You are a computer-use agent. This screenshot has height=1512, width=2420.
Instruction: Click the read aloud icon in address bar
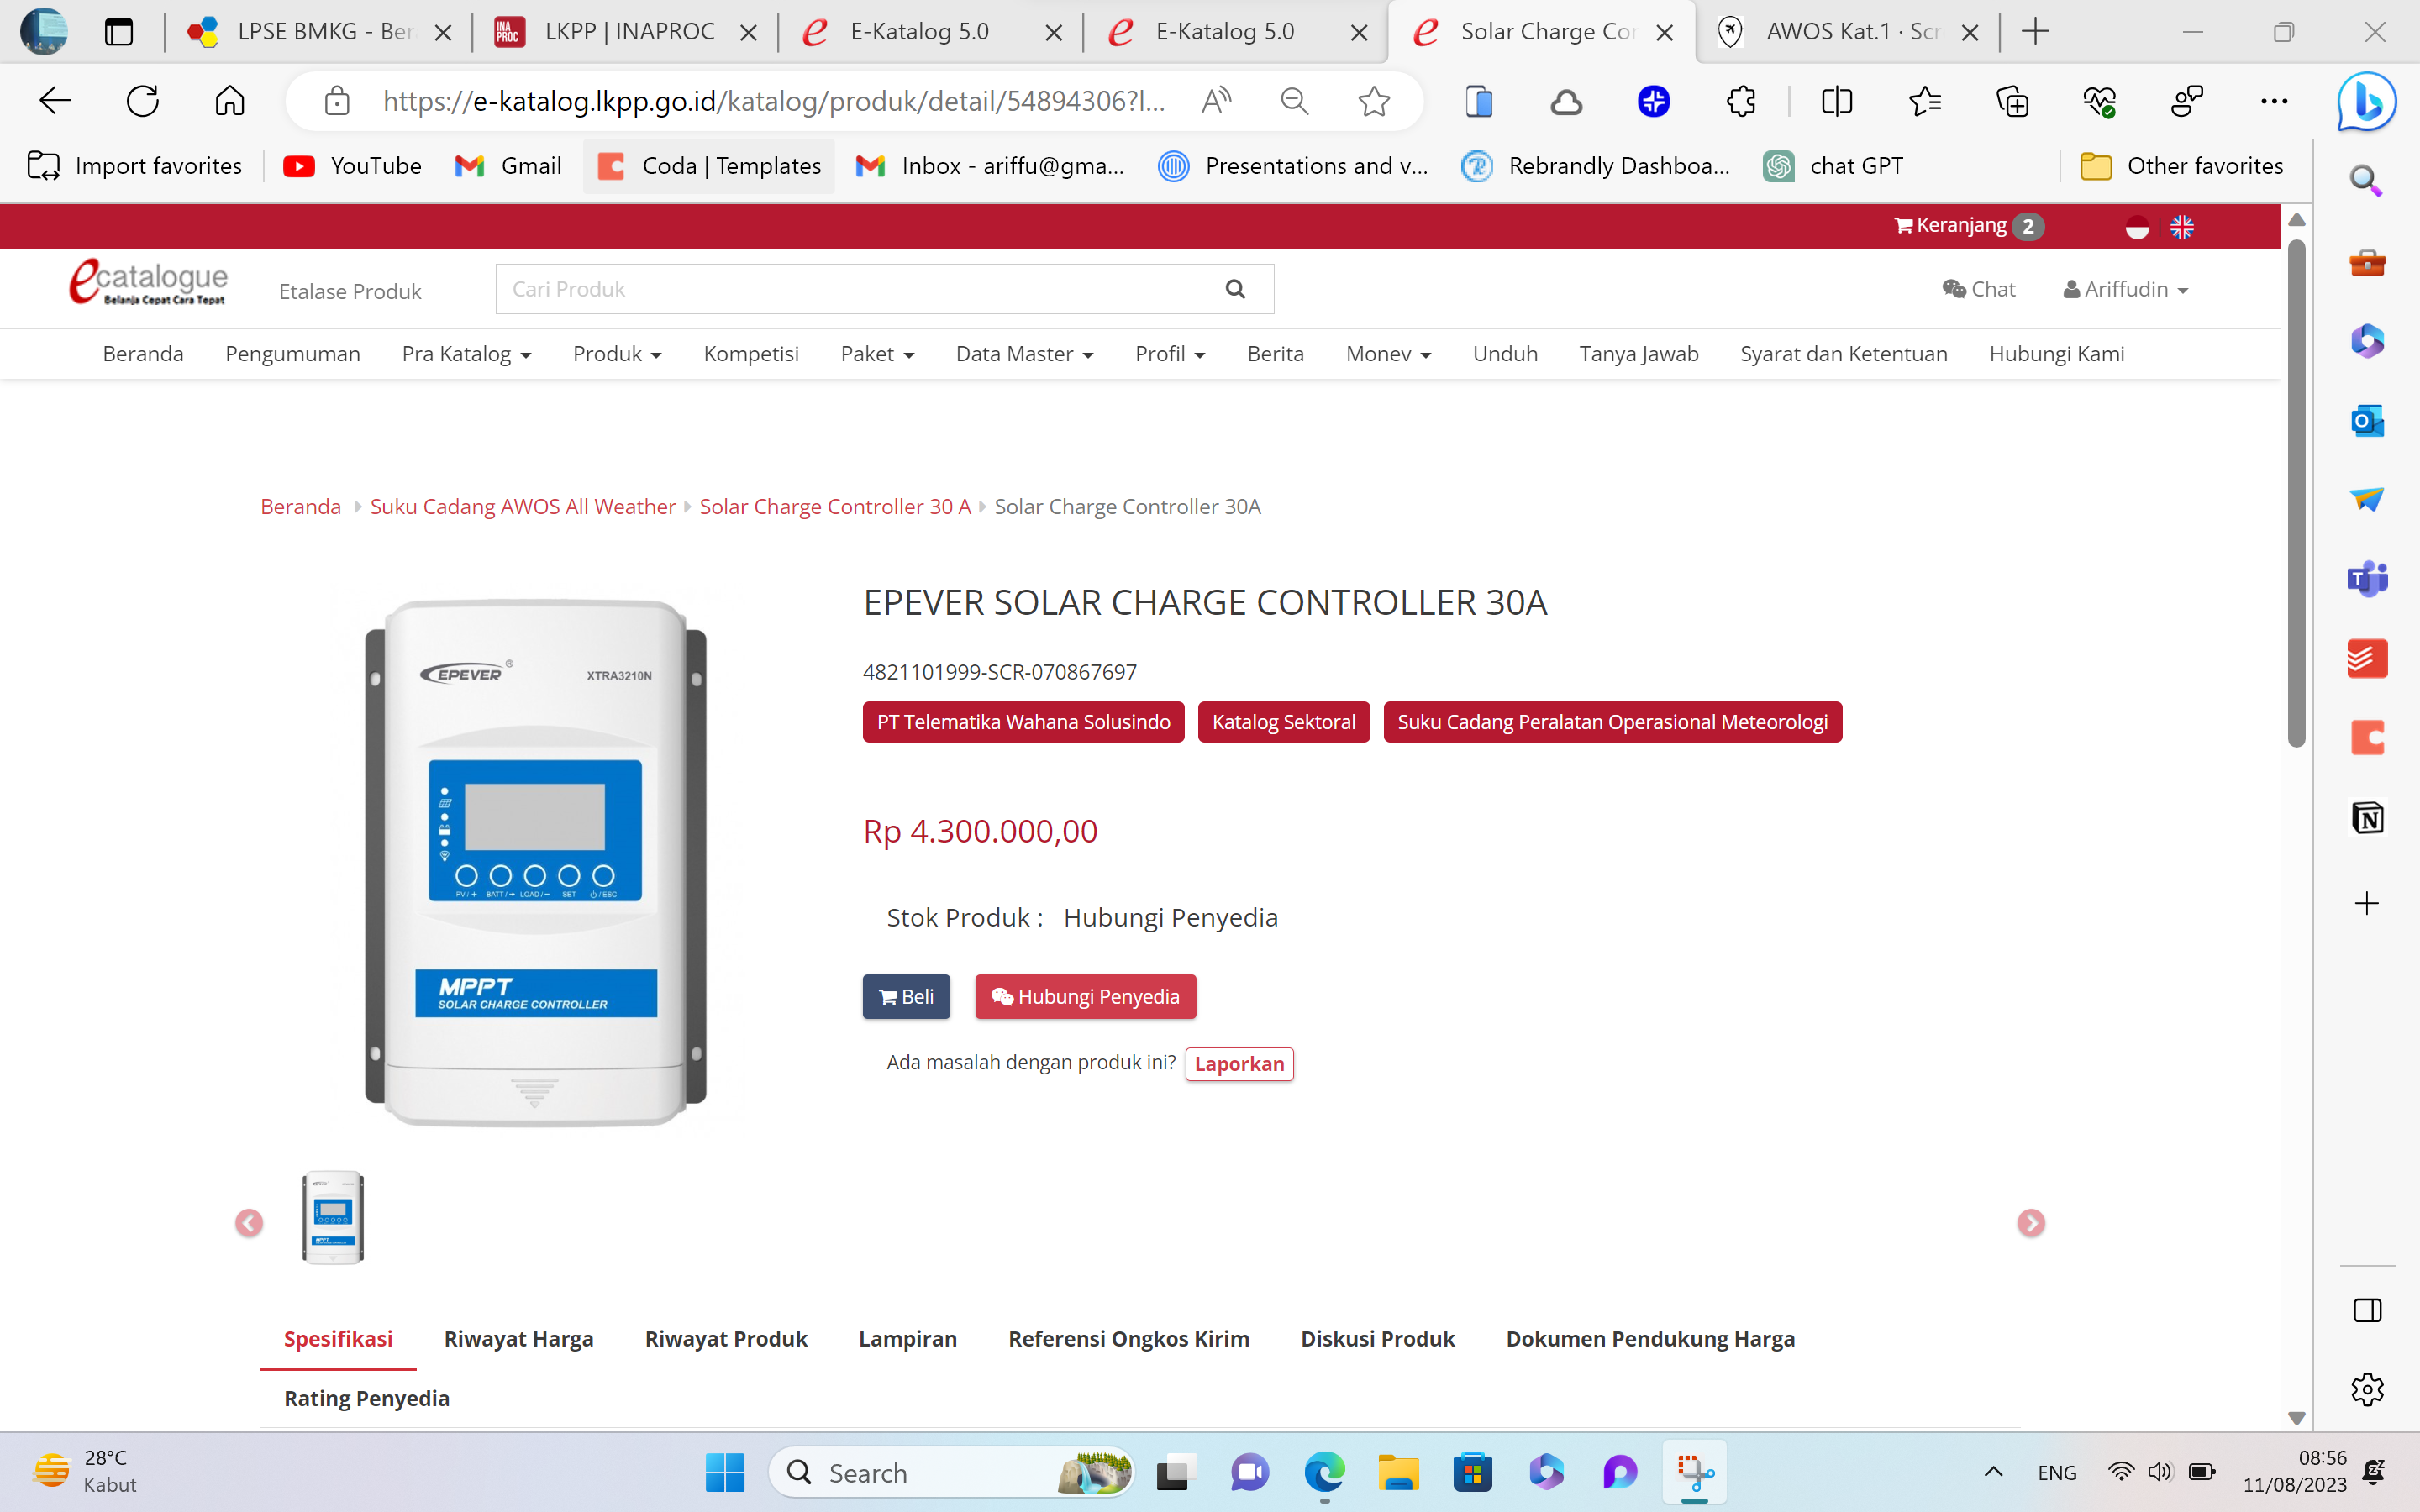click(x=1216, y=100)
